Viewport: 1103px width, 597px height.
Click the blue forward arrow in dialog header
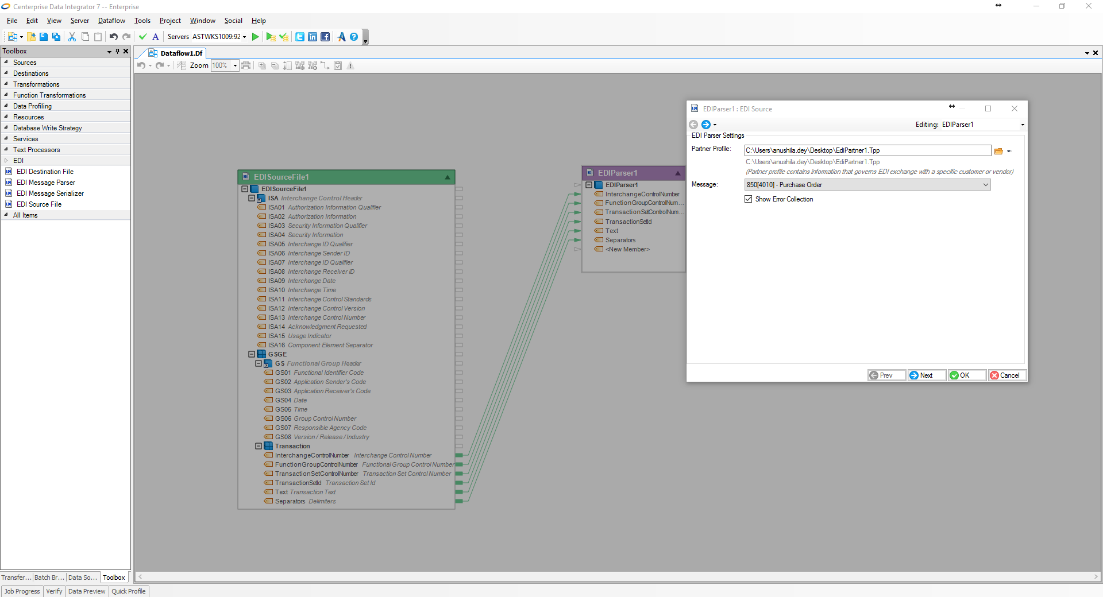[x=706, y=124]
